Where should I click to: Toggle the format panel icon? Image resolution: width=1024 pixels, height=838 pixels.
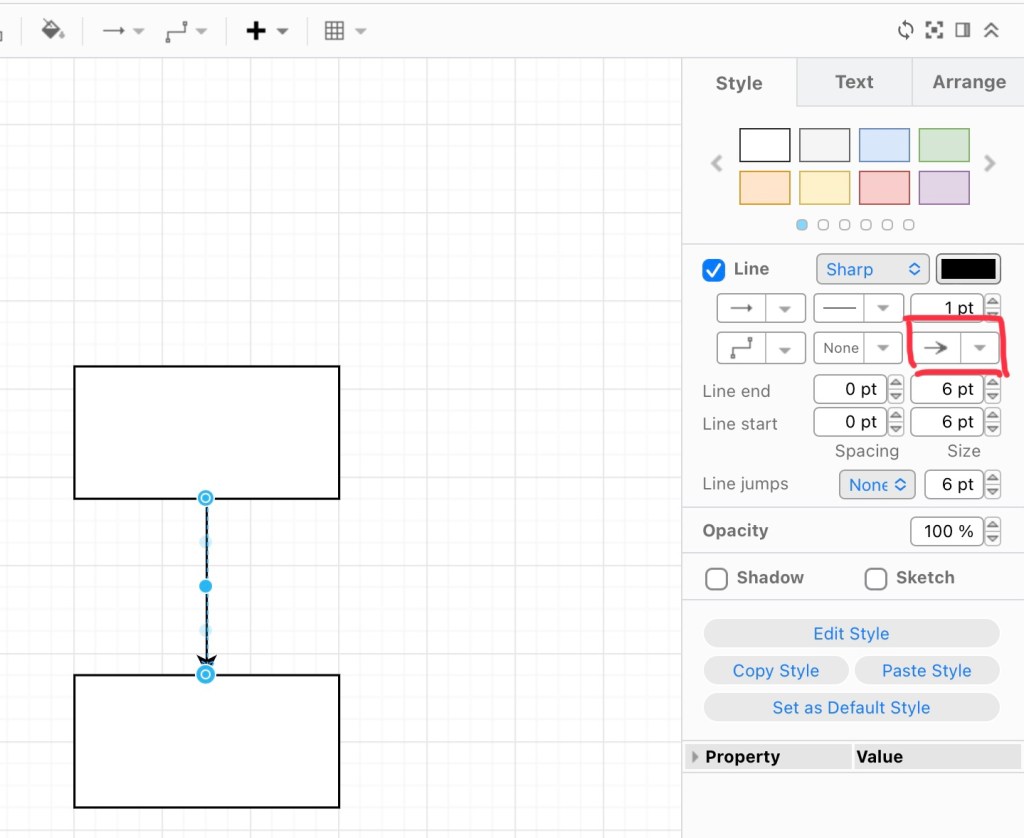point(963,30)
